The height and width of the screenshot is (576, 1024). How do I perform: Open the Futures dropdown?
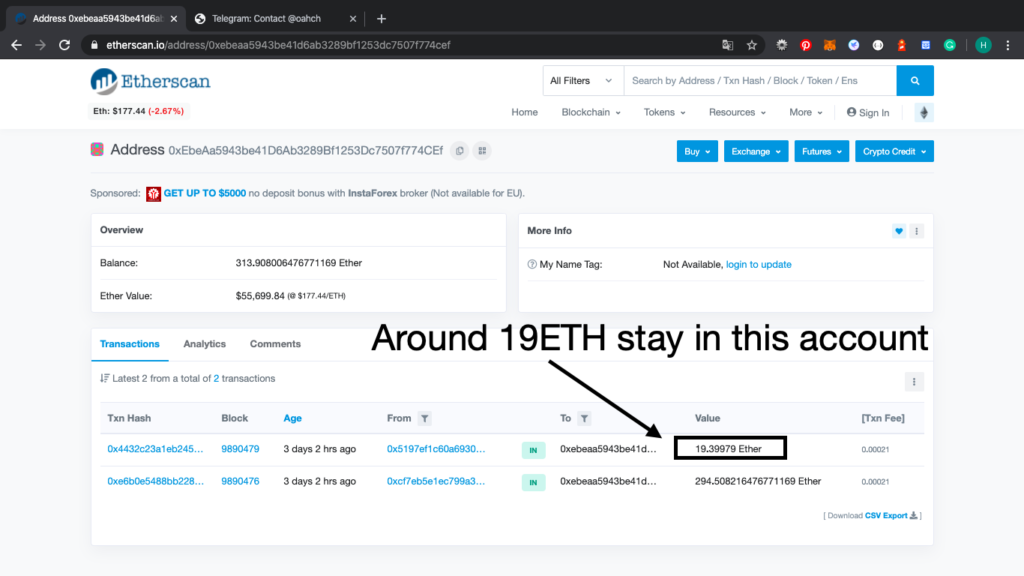click(821, 152)
